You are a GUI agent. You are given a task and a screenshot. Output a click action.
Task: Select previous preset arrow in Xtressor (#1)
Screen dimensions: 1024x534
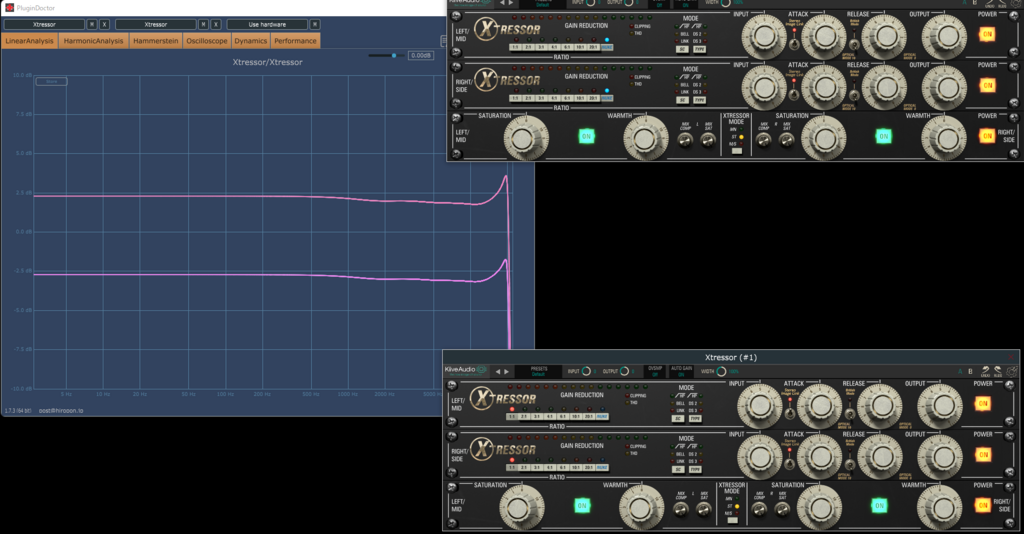(x=497, y=371)
